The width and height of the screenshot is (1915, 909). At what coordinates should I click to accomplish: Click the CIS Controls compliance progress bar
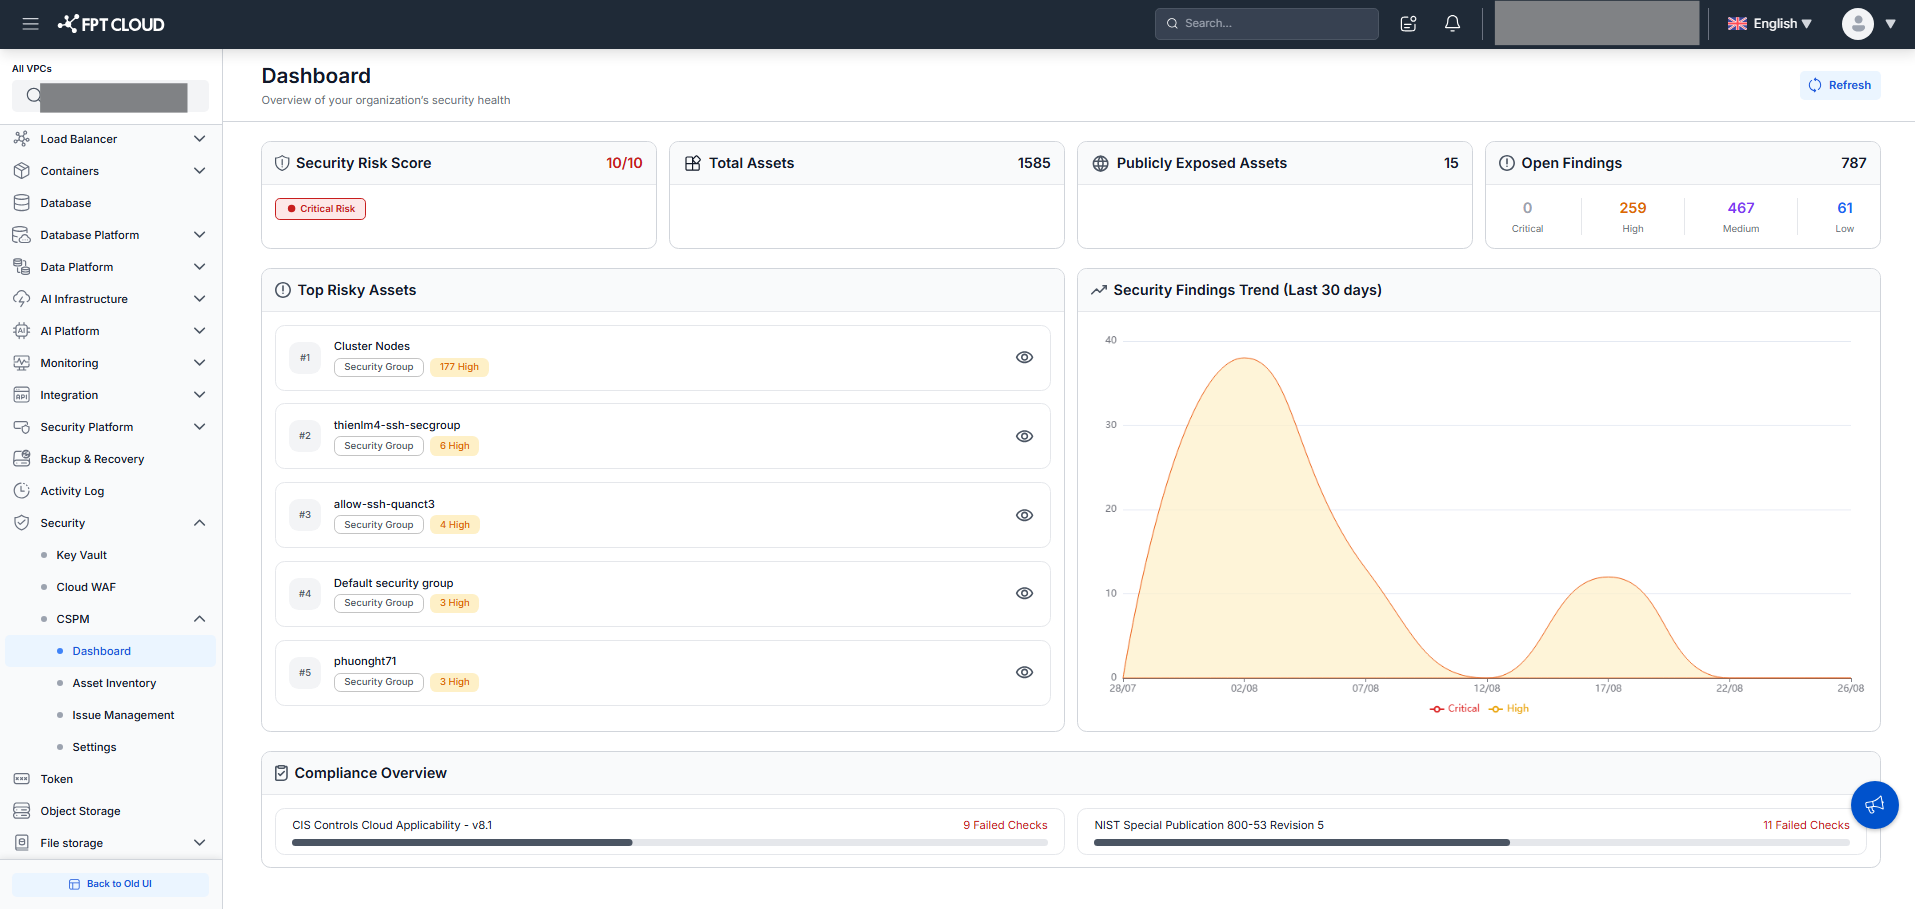[x=670, y=843]
